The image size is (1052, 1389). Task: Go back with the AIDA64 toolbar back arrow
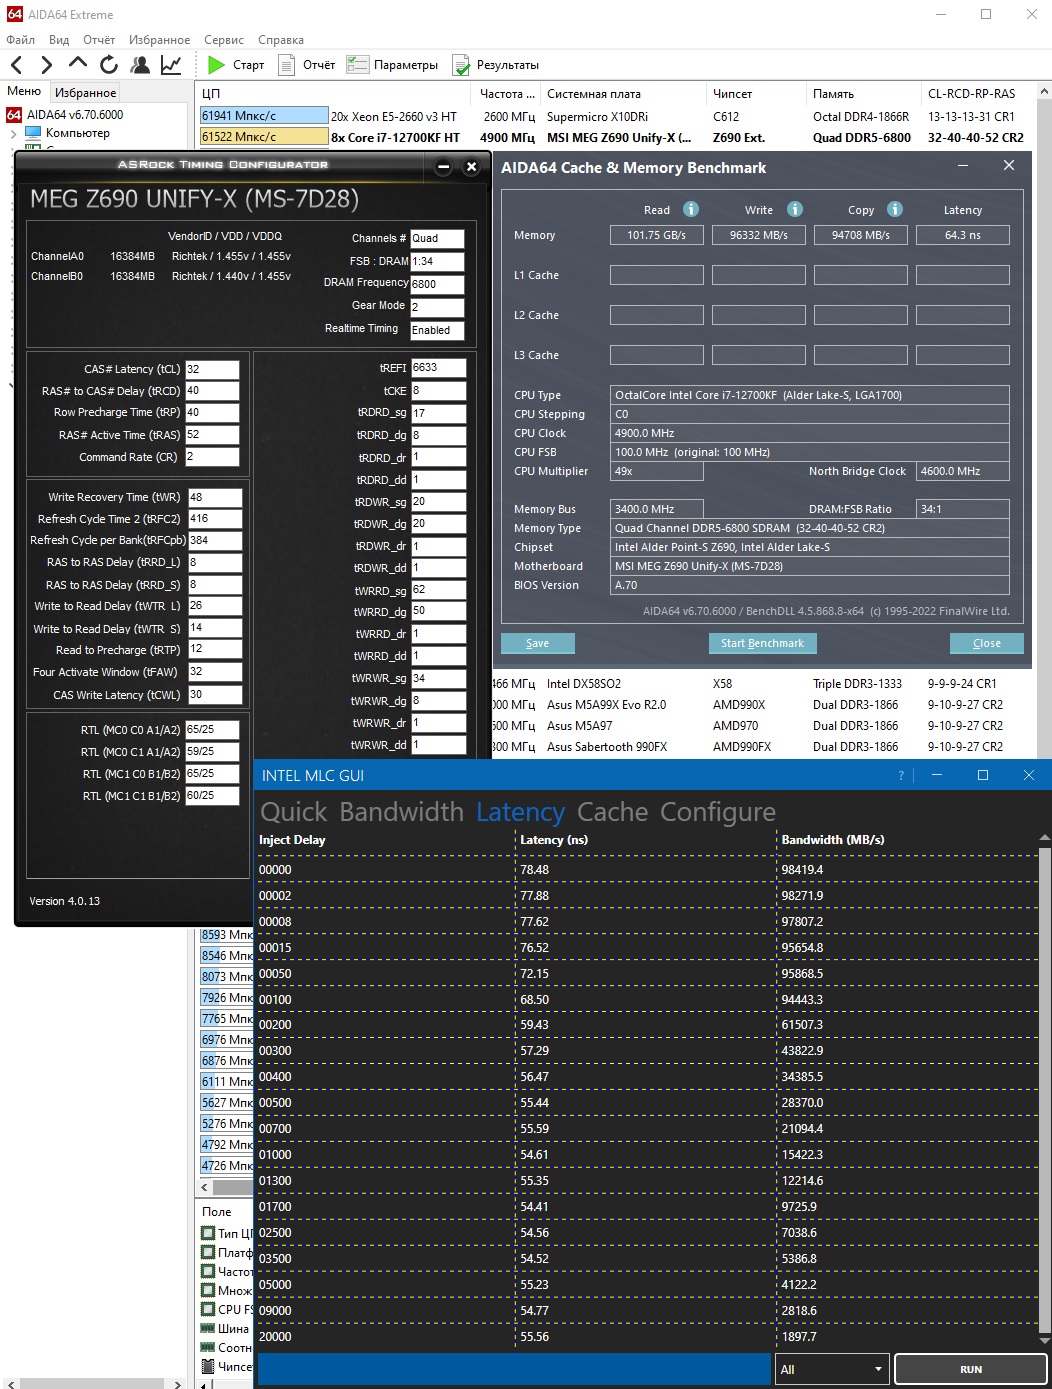coord(17,65)
